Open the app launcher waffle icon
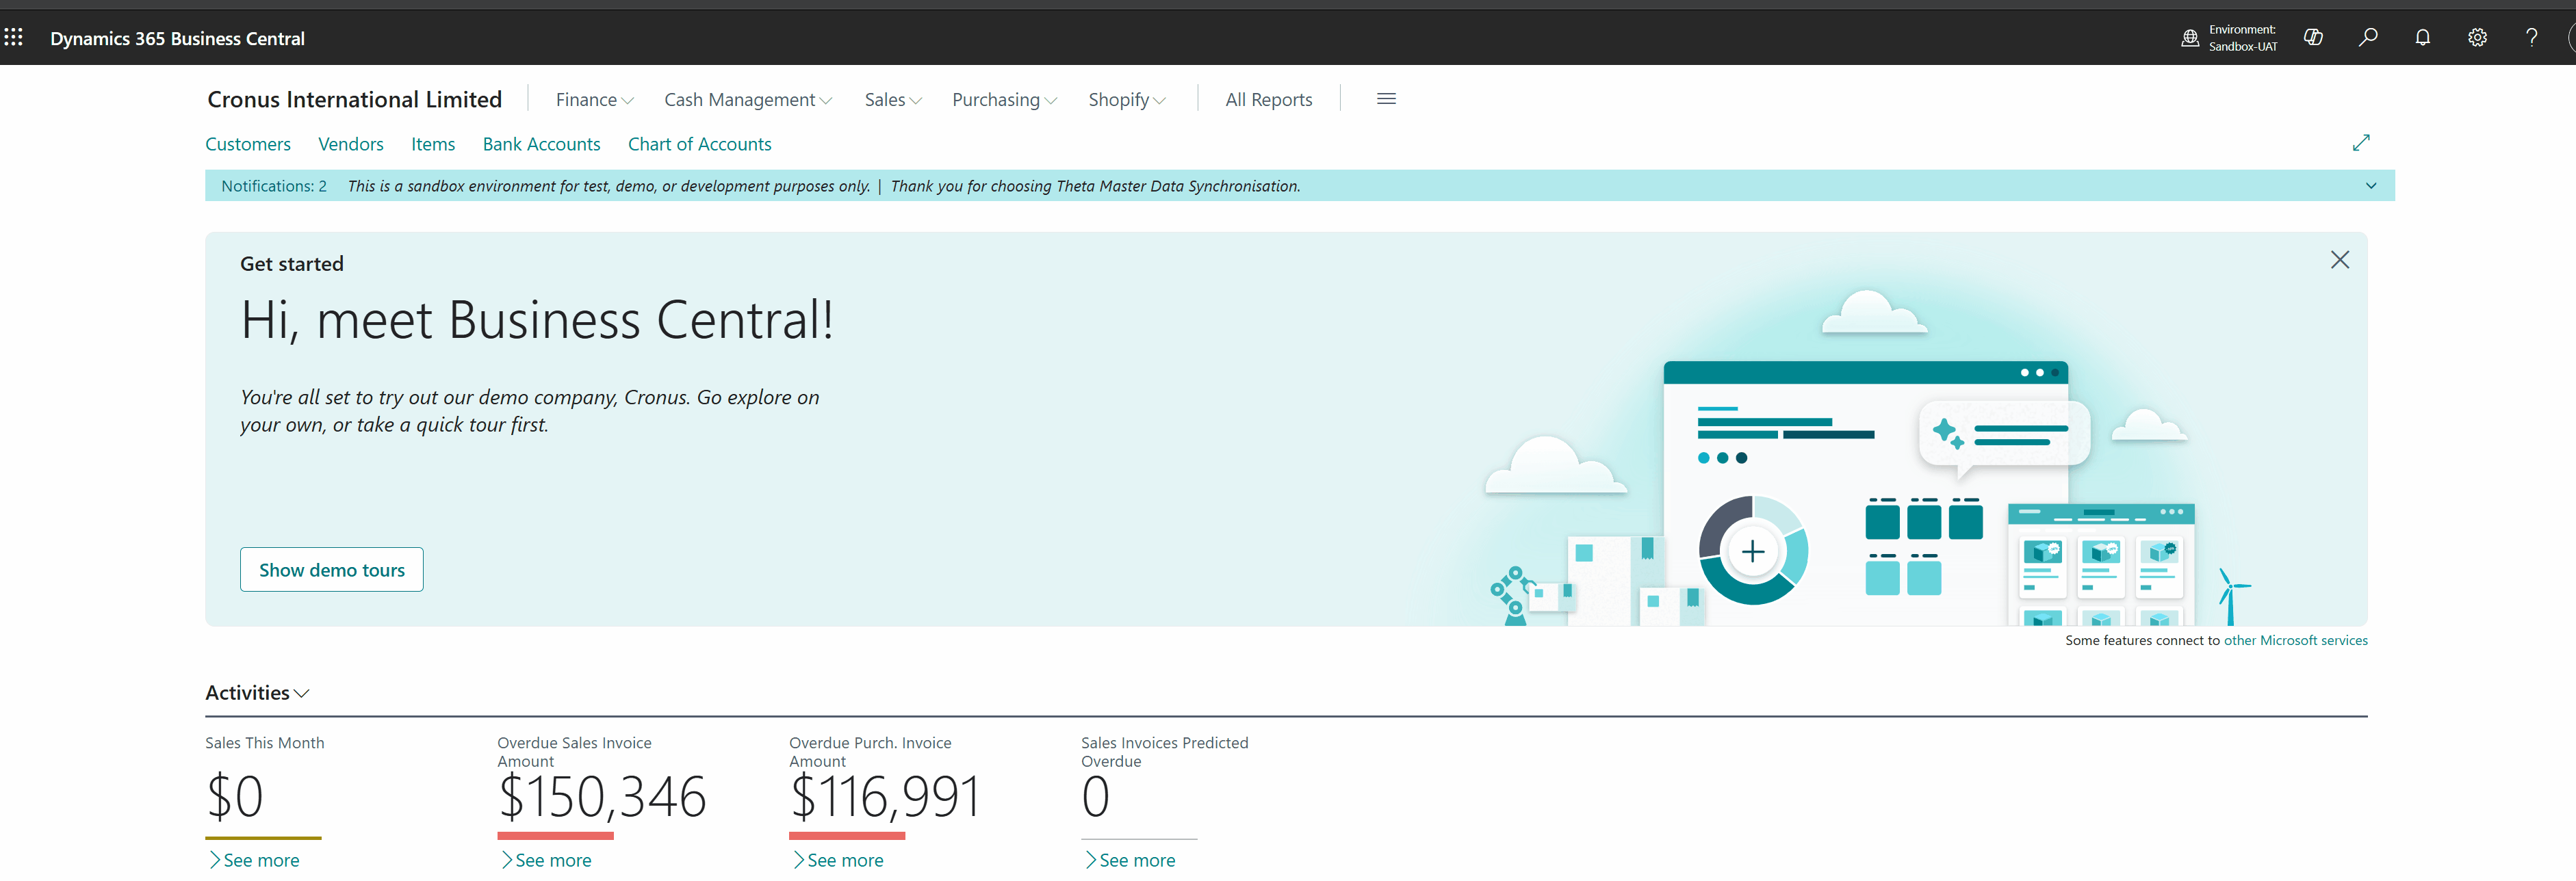Viewport: 2576px width, 881px height. point(13,38)
